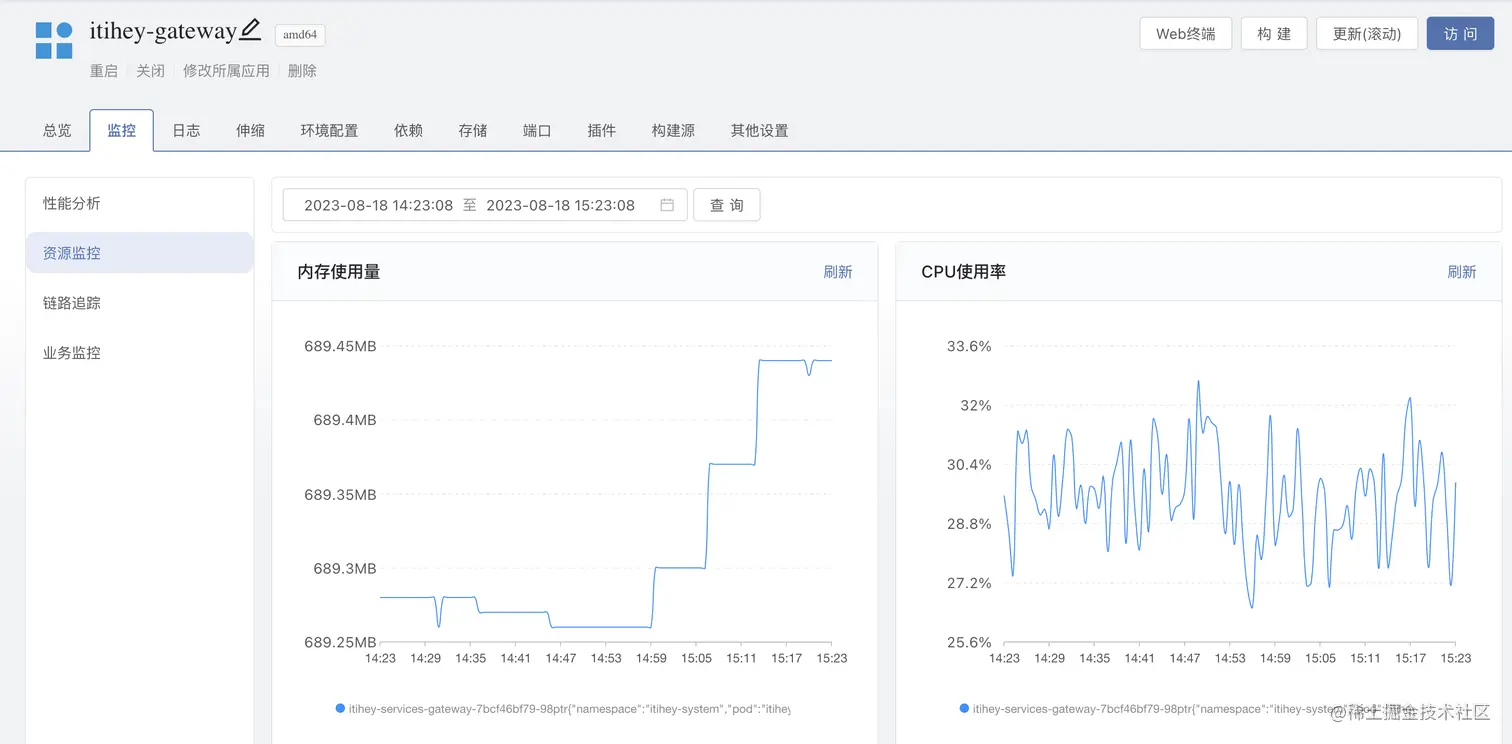The height and width of the screenshot is (744, 1512).
Task: Open the 其他设置 tab
Action: coord(759,130)
